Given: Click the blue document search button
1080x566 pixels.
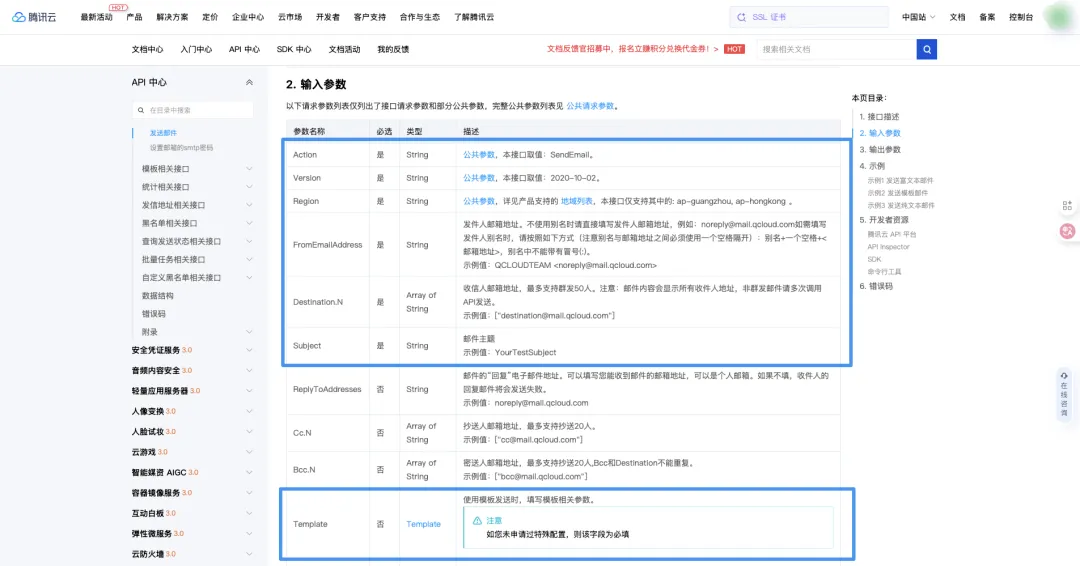Looking at the screenshot, I should point(926,50).
